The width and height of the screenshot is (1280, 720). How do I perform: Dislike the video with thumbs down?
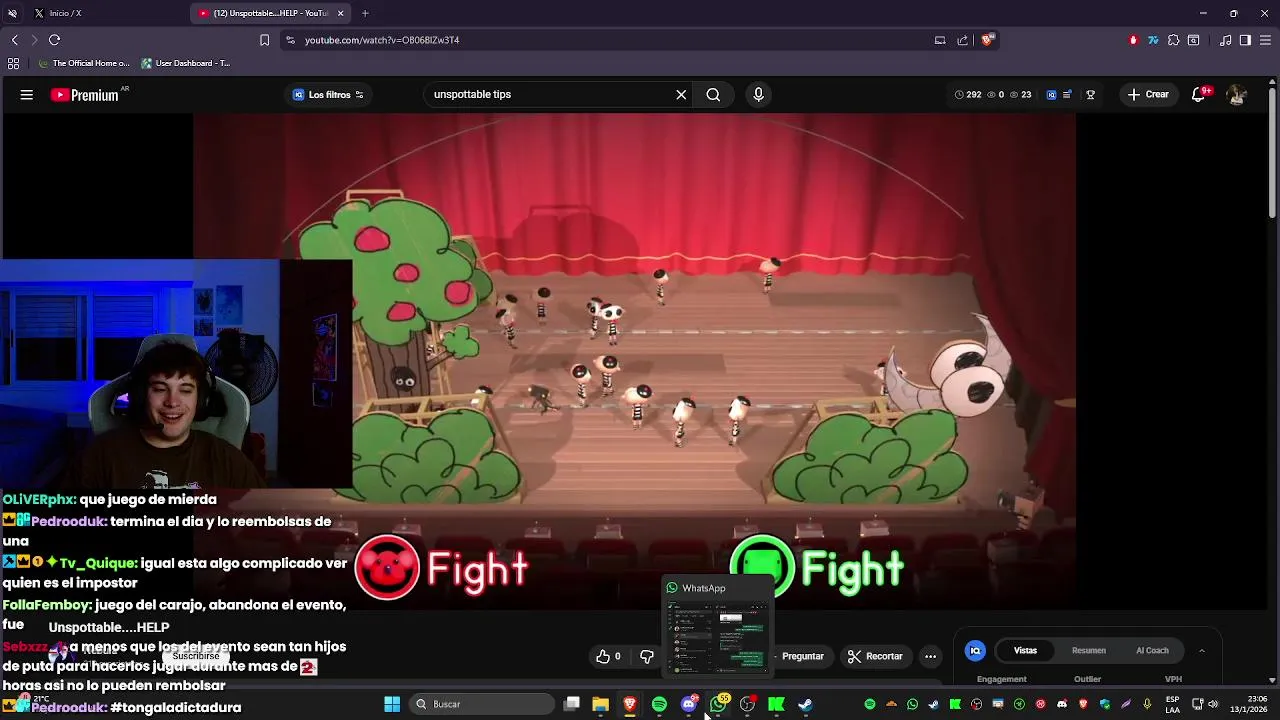point(647,657)
